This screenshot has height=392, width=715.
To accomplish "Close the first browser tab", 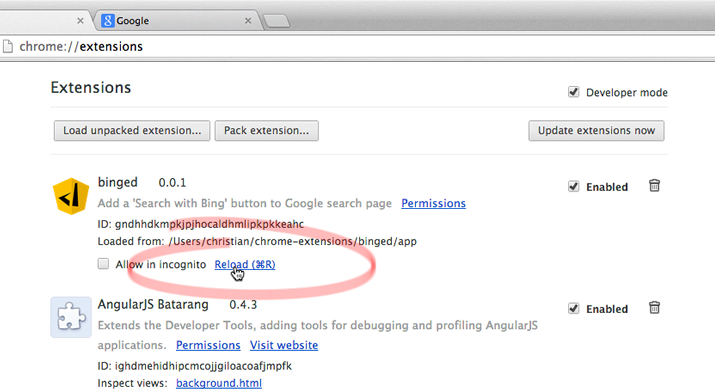I will tap(80, 21).
